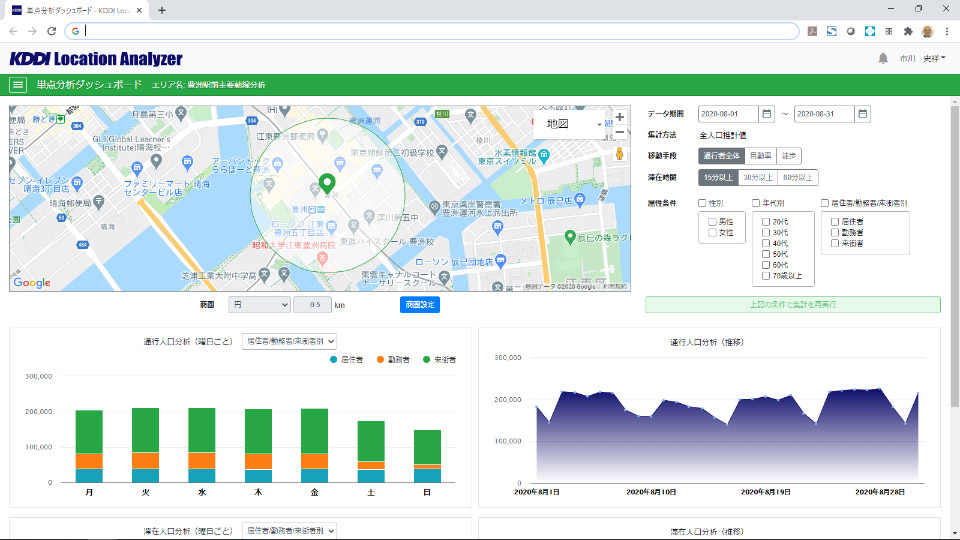960x540 pixels.
Task: Check the 30代 age checkbox
Action: [x=766, y=233]
